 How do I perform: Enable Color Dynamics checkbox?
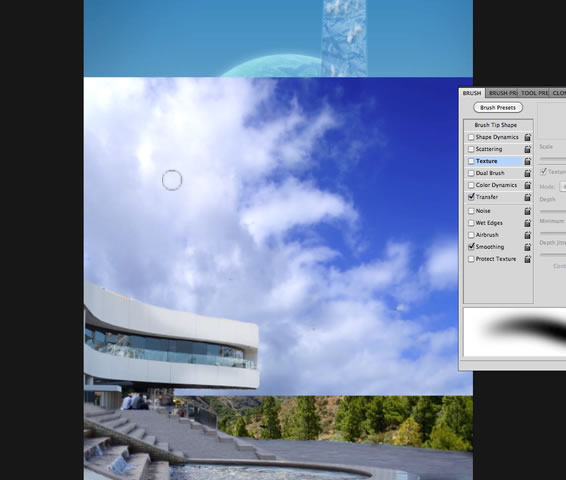pos(471,185)
